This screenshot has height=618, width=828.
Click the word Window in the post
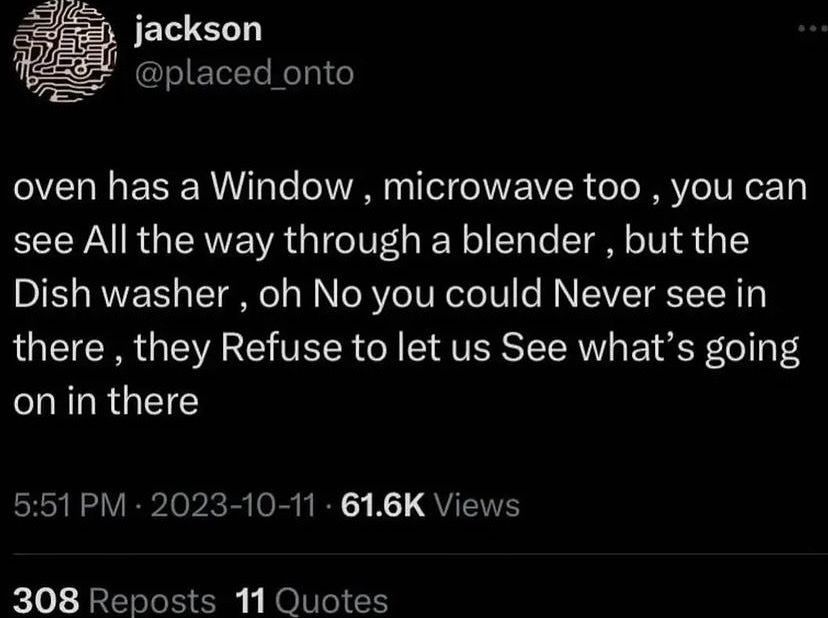[x=282, y=186]
